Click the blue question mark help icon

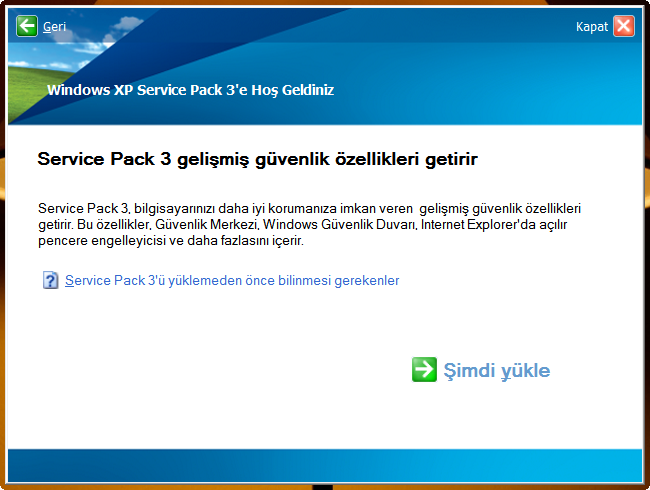[x=51, y=281]
